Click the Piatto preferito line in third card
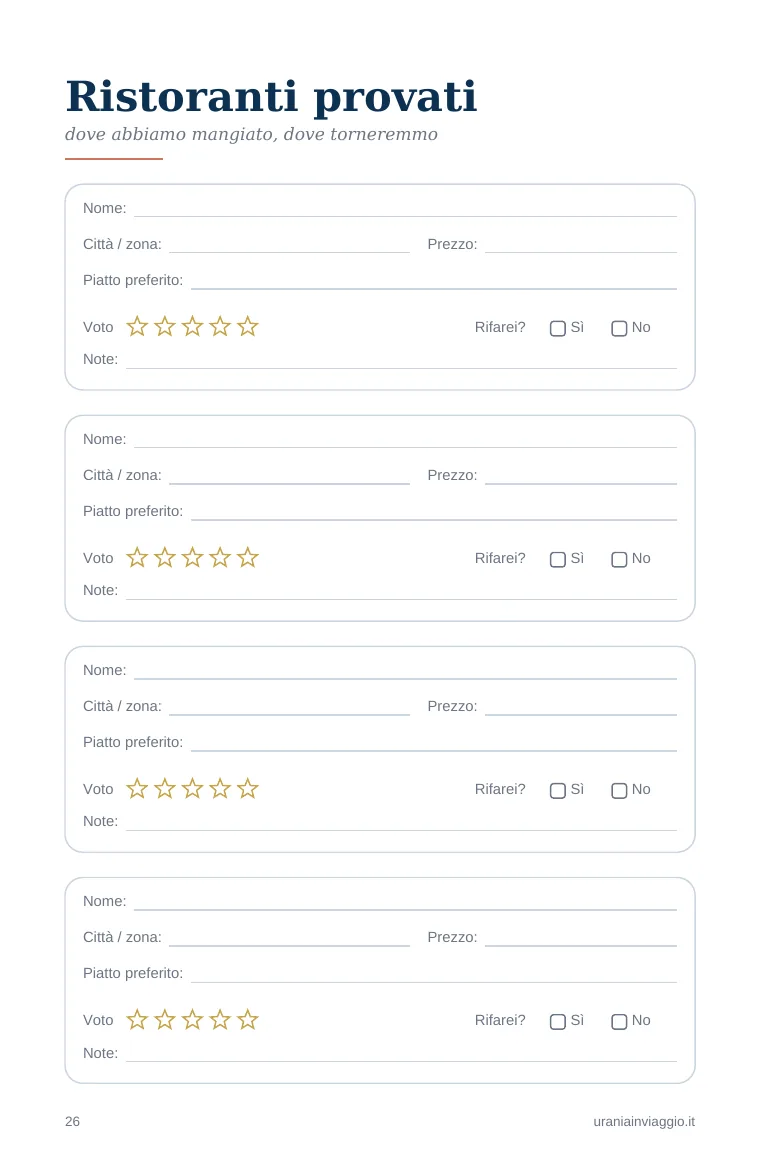 click(x=434, y=743)
